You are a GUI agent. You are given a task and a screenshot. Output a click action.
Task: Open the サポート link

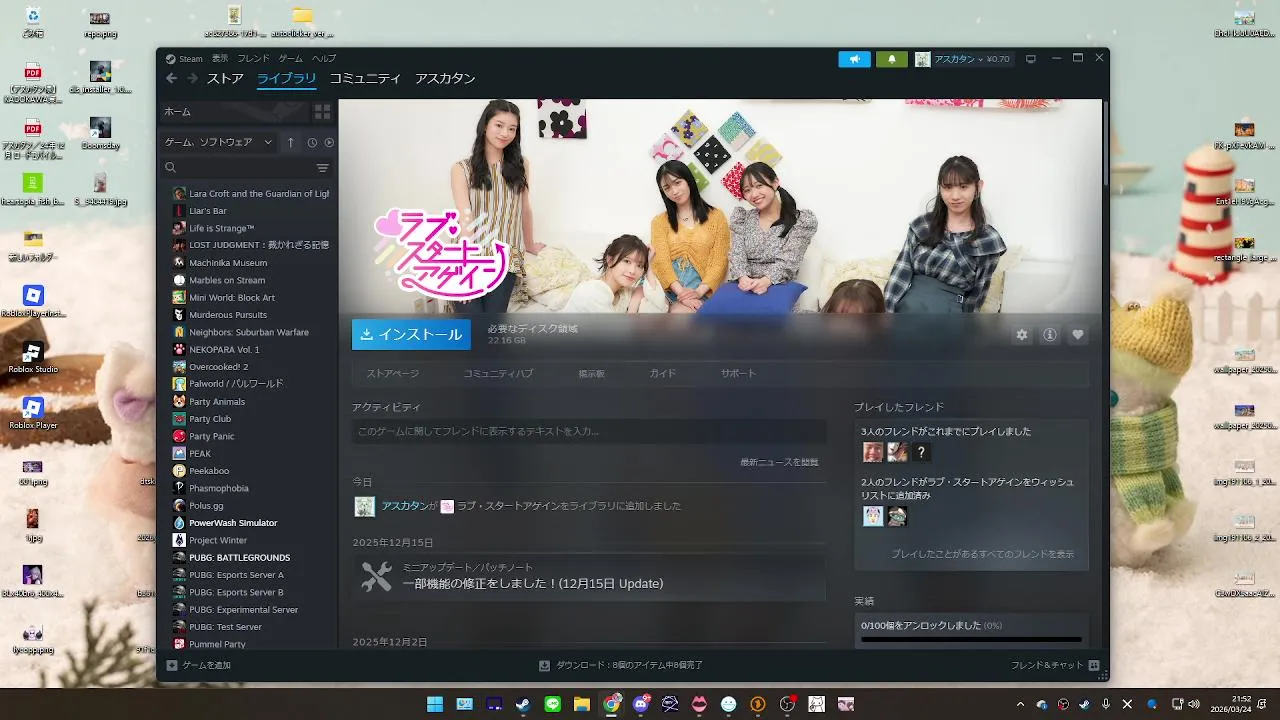738,373
